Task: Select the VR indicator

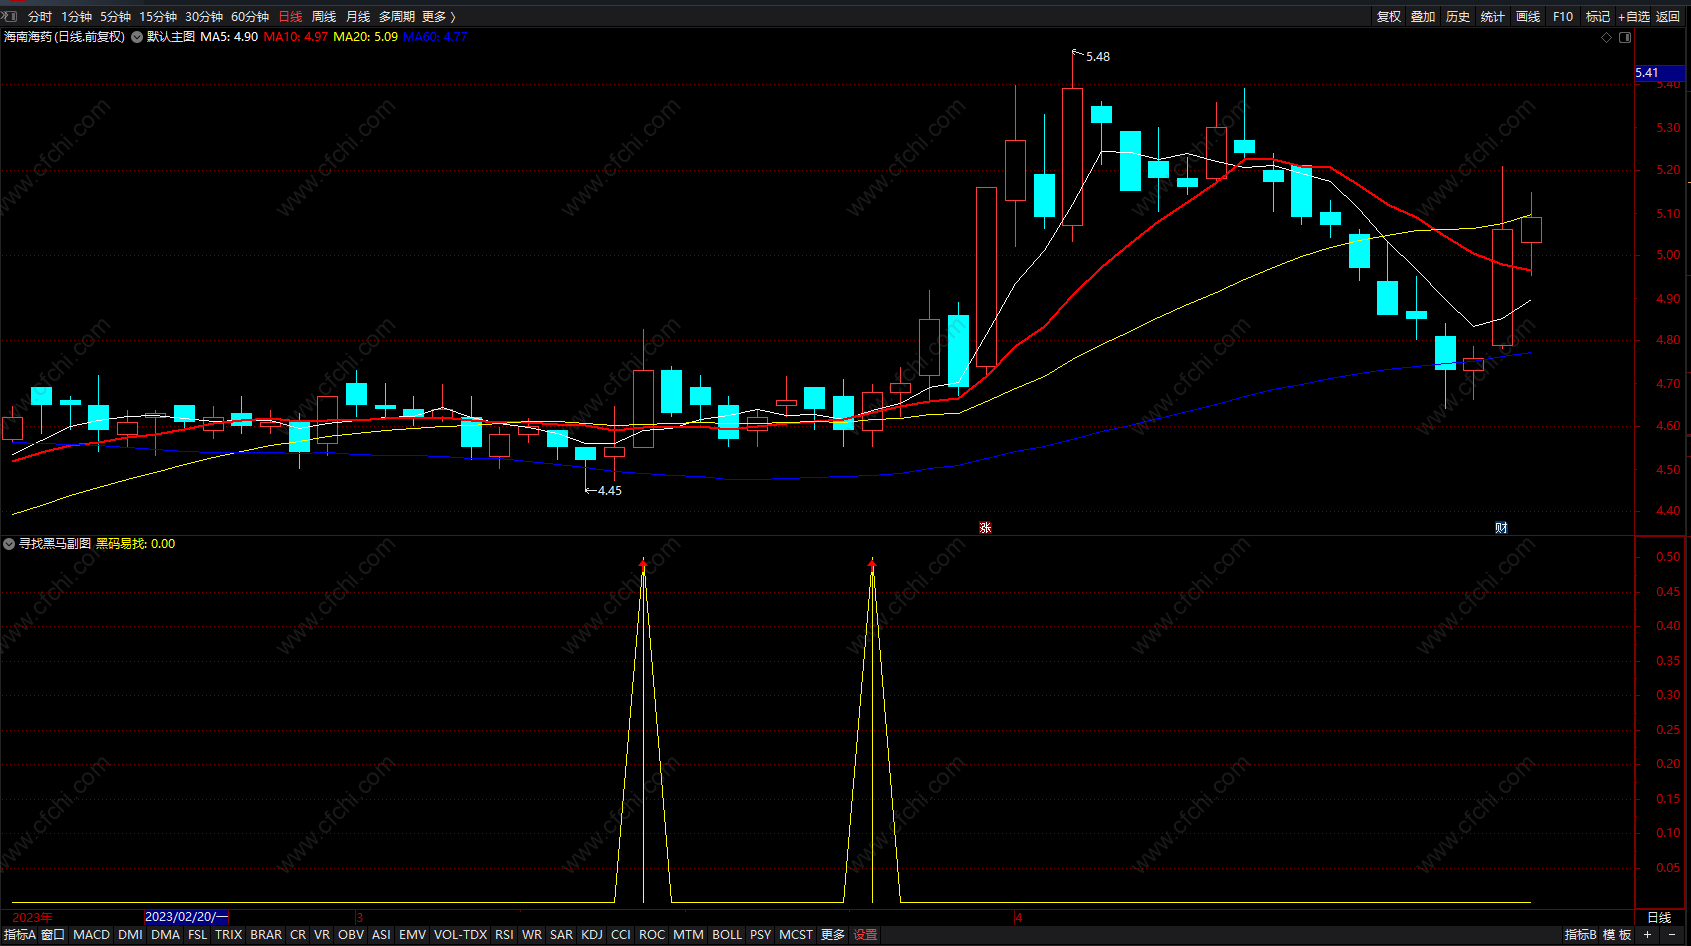Action: [321, 935]
